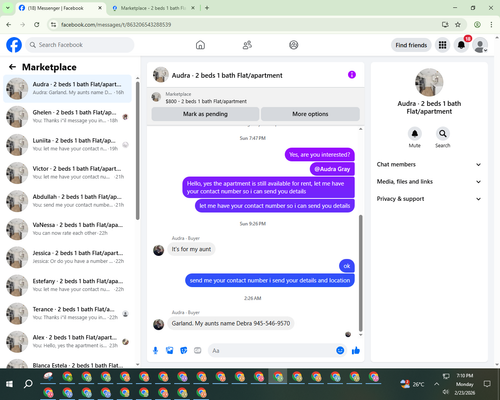Click Audra's profile picture beside "It's for my aunt"

pos(158,250)
